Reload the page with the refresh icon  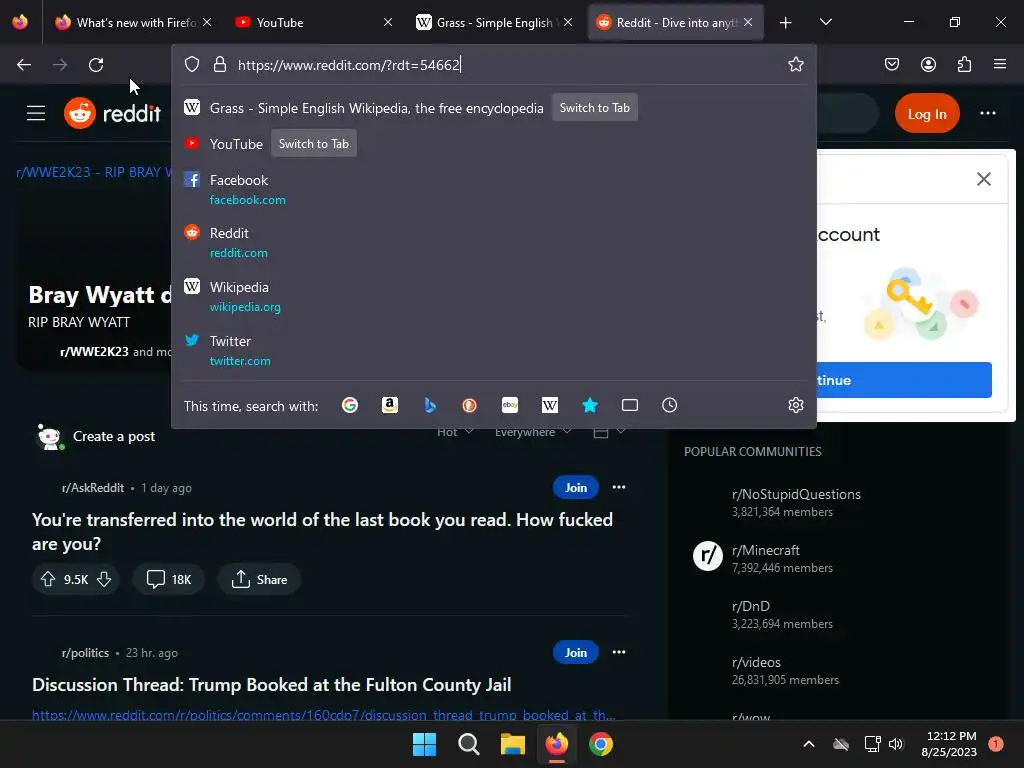96,65
